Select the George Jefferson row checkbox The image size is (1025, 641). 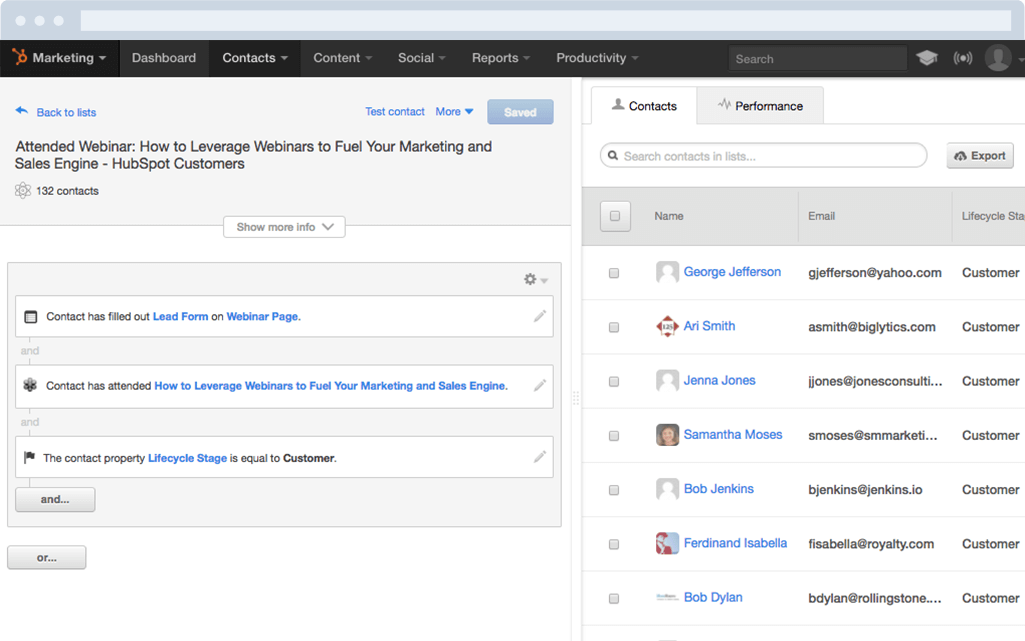coord(614,273)
